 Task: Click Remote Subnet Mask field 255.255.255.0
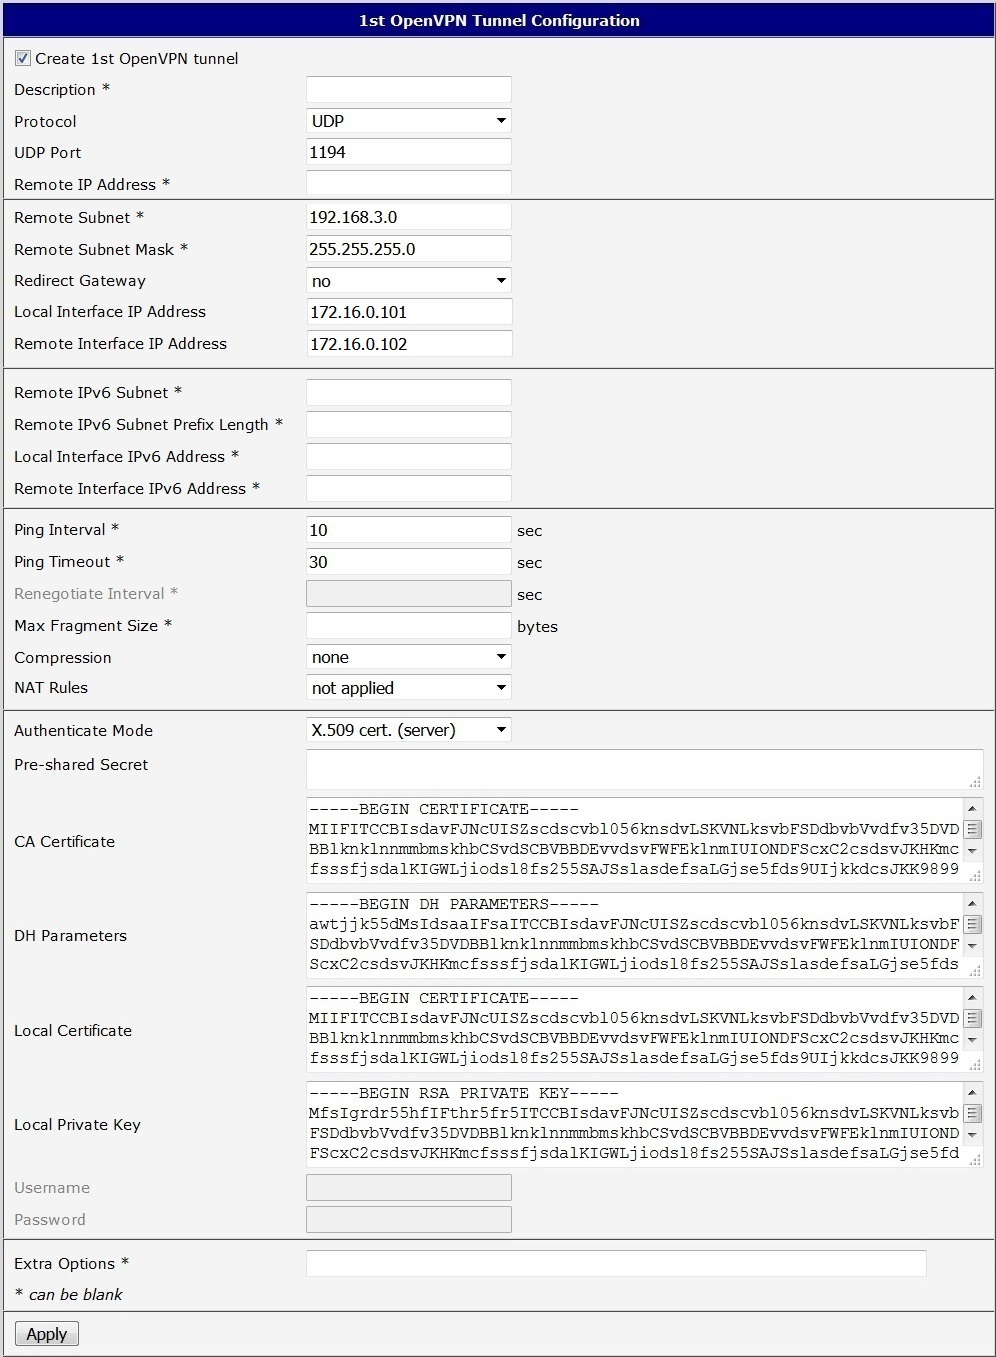tap(408, 249)
